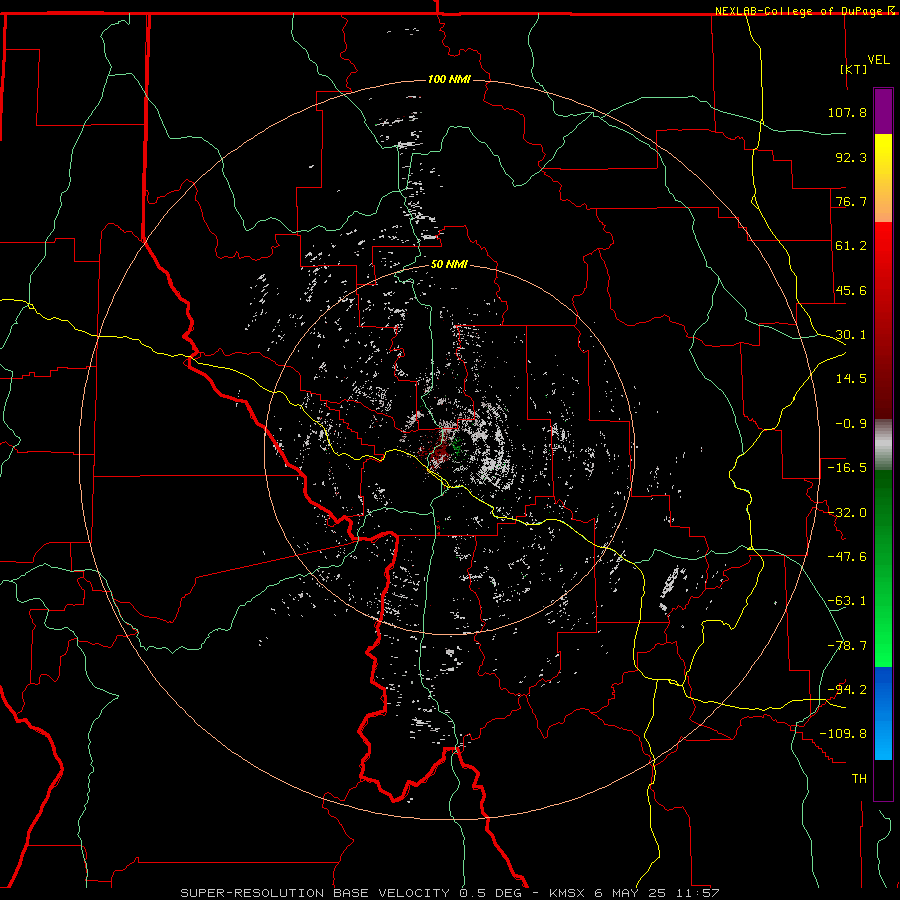900x900 pixels.
Task: Click the 100 NMI range ring label
Action: click(x=449, y=79)
